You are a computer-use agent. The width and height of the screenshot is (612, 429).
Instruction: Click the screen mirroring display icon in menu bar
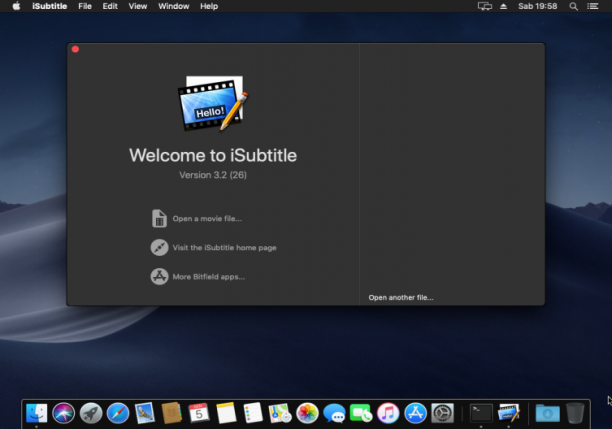pos(485,6)
